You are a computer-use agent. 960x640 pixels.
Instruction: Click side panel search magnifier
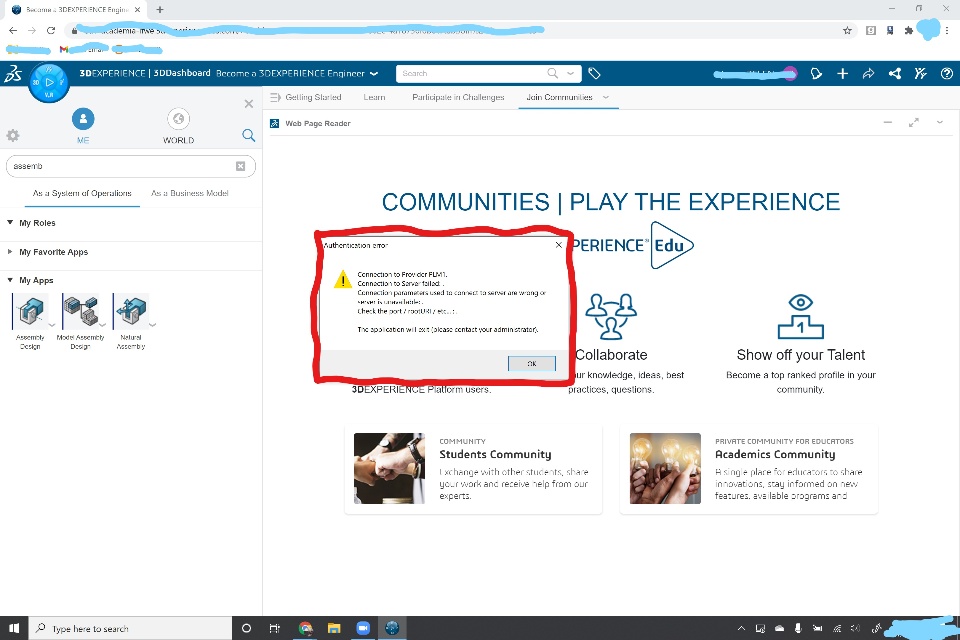click(248, 135)
